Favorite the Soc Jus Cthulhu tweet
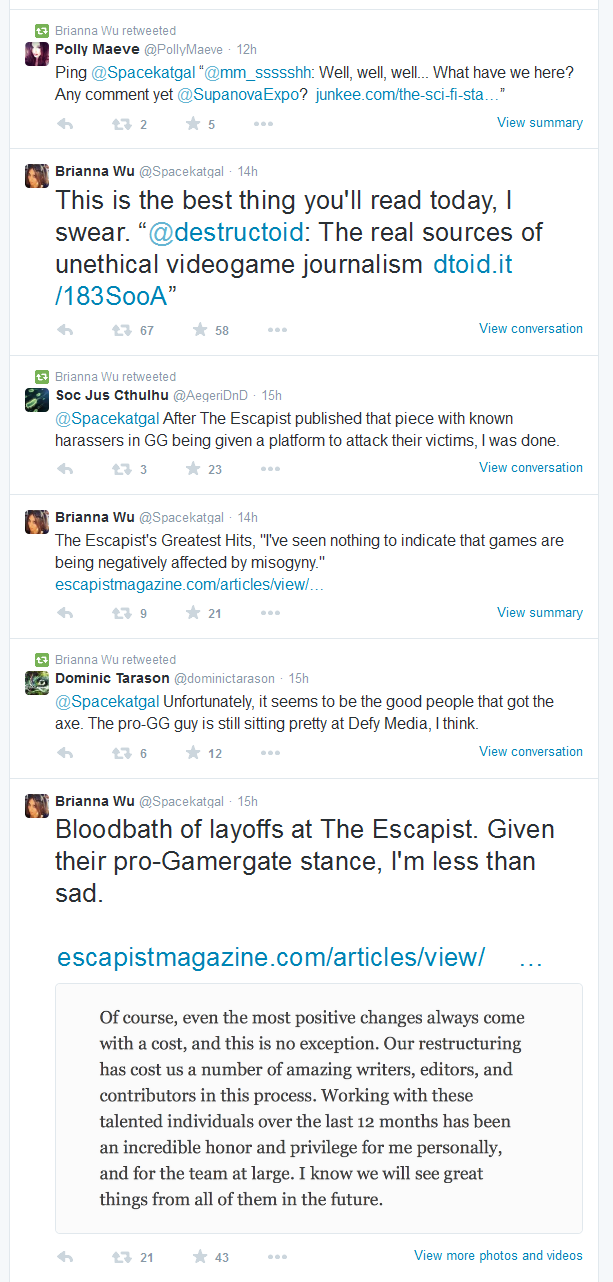613x1282 pixels. click(x=194, y=469)
